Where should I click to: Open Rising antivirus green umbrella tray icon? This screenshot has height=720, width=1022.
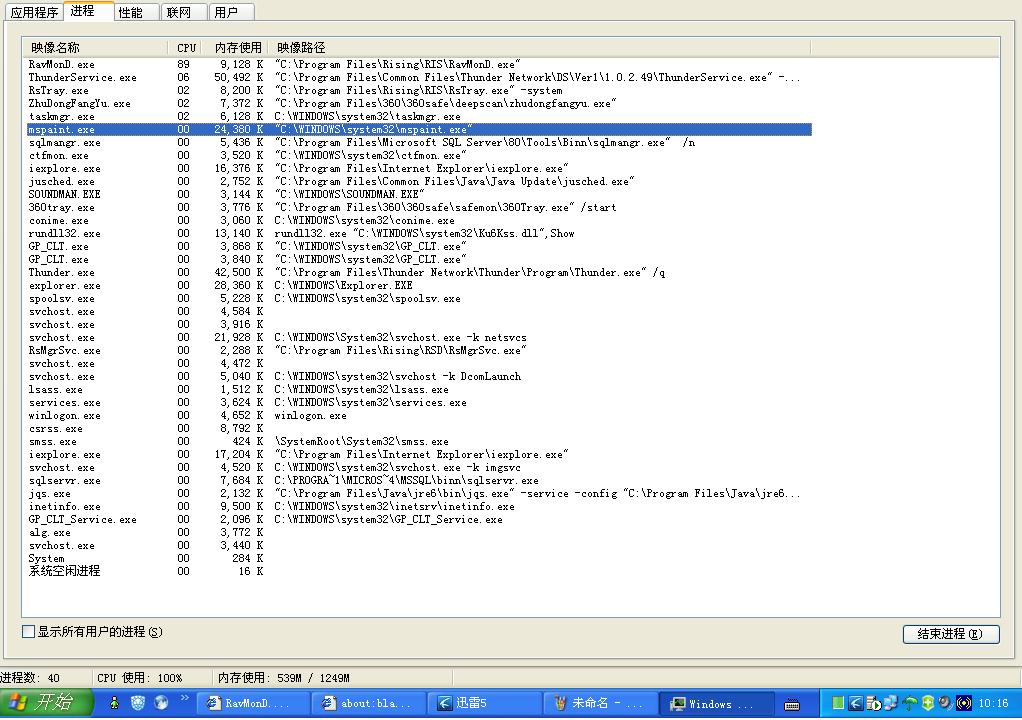pos(909,703)
